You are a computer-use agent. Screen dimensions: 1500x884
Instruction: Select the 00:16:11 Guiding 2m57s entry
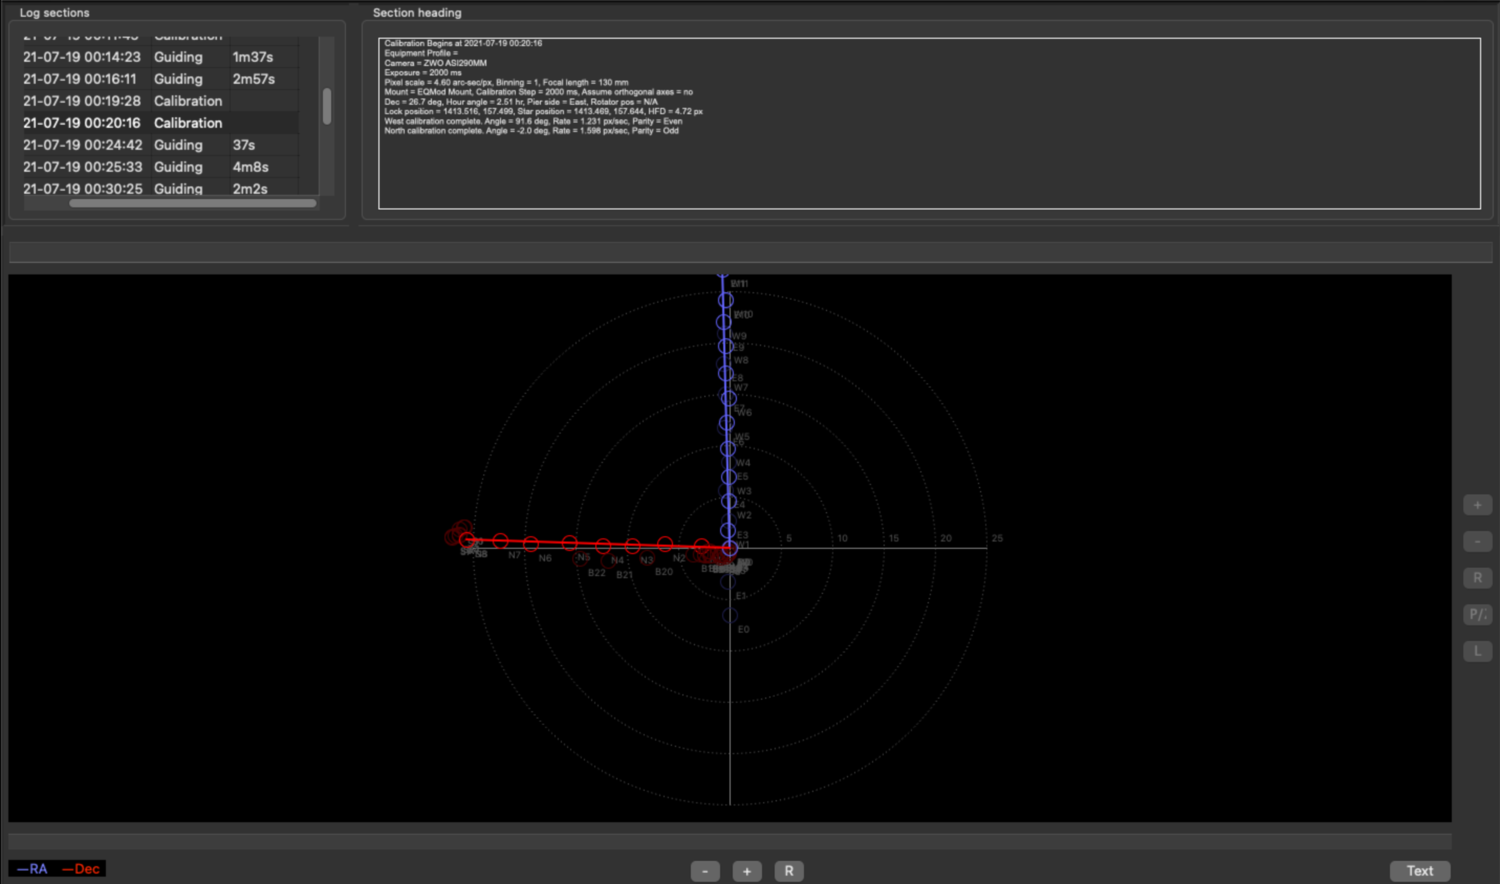160,79
